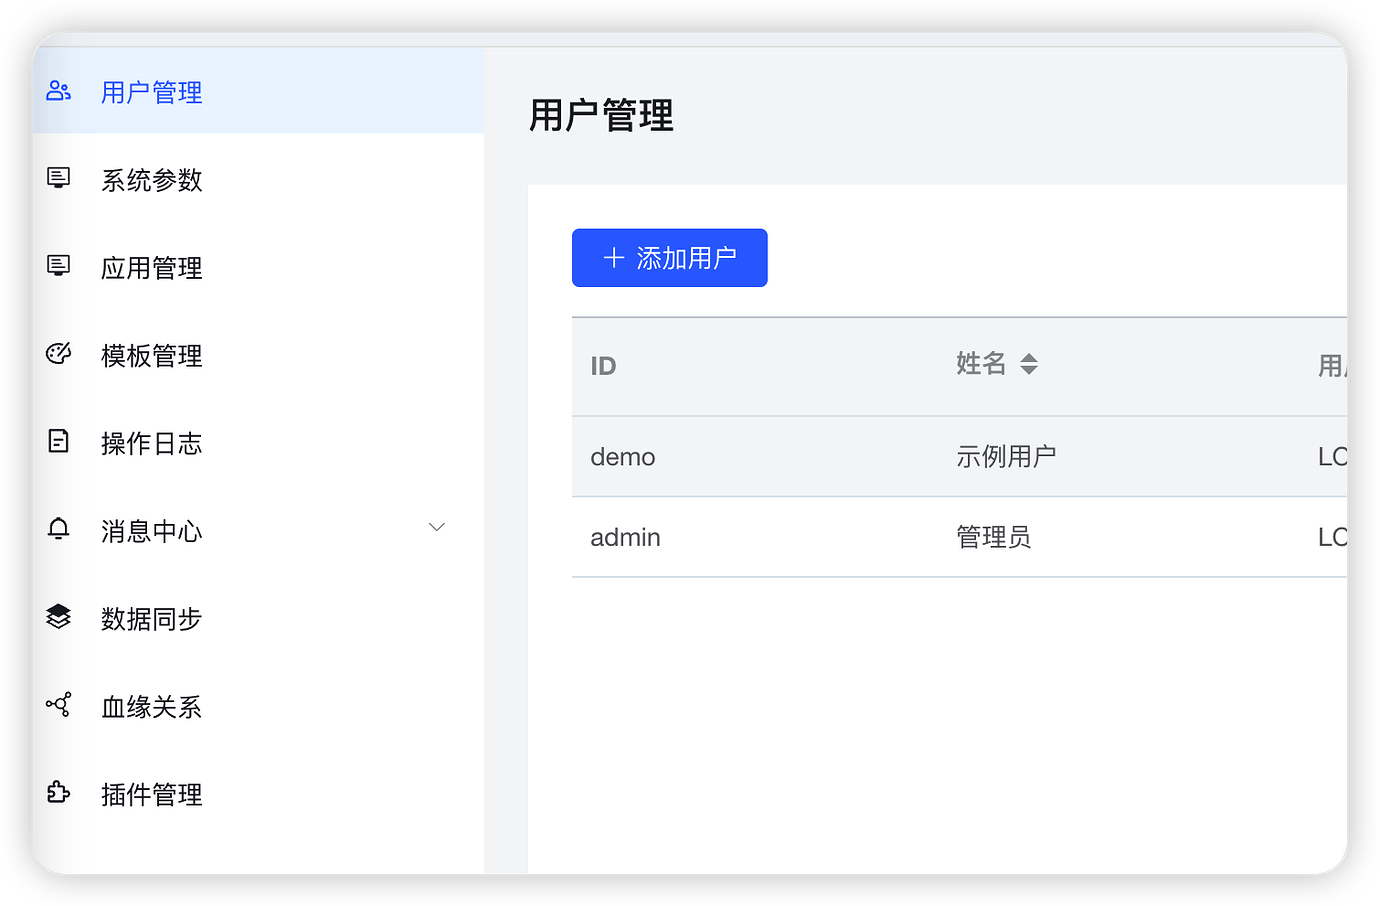Click the users icon beside 用户管理
Screen dimensions: 1380x906
[59, 91]
